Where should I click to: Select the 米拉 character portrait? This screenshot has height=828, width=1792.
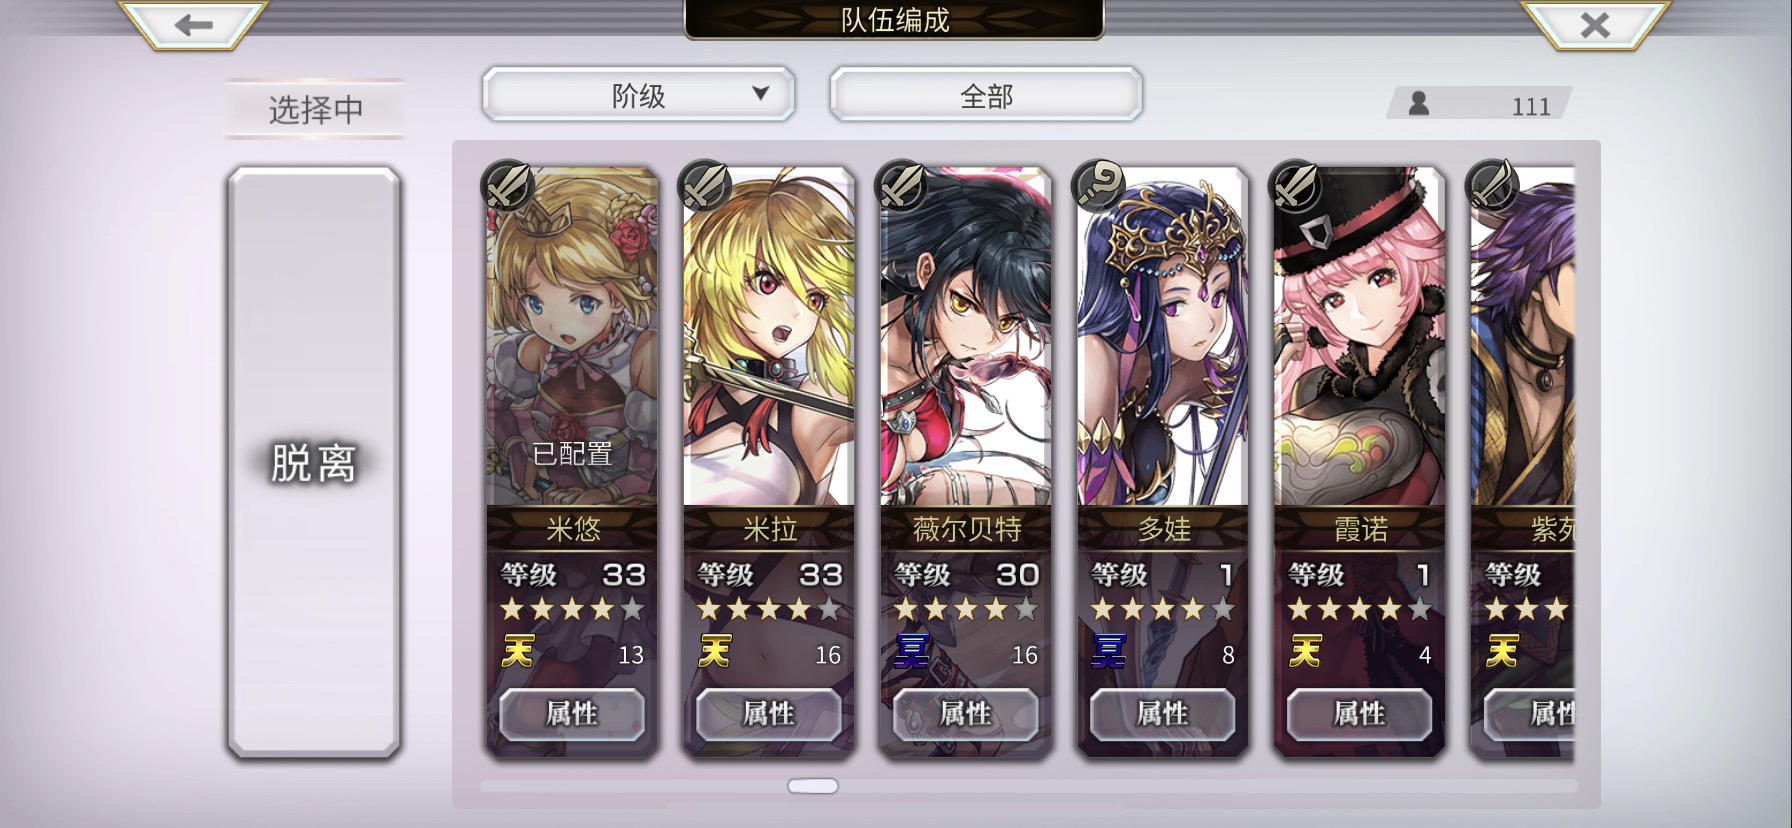coord(769,340)
